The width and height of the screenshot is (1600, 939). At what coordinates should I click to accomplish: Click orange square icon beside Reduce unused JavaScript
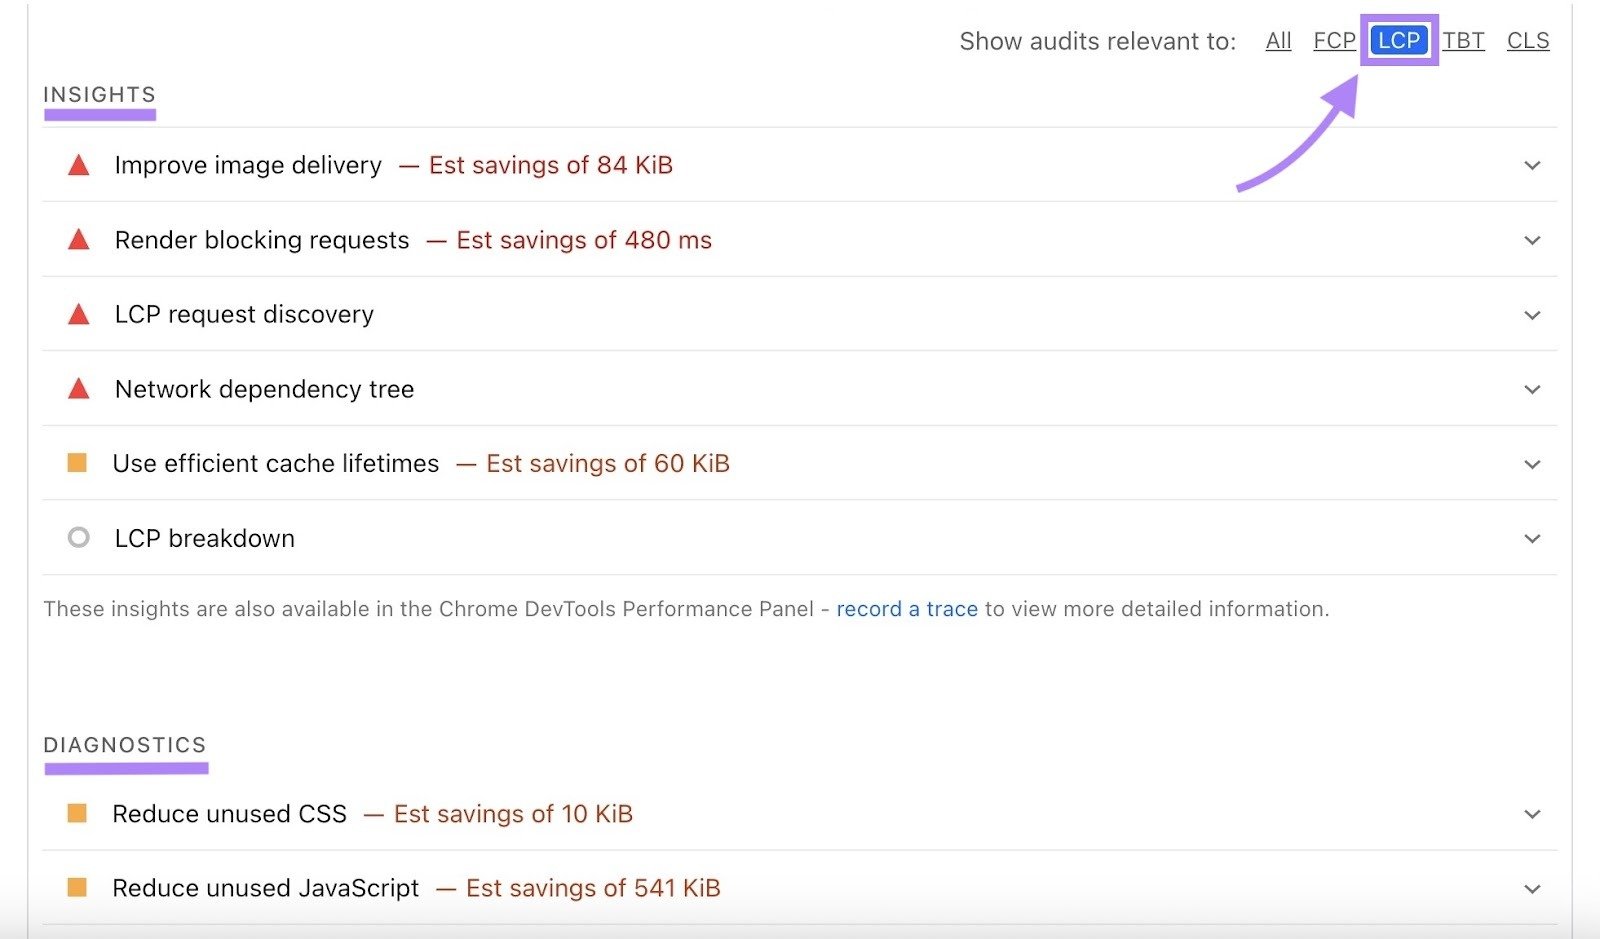(x=77, y=887)
